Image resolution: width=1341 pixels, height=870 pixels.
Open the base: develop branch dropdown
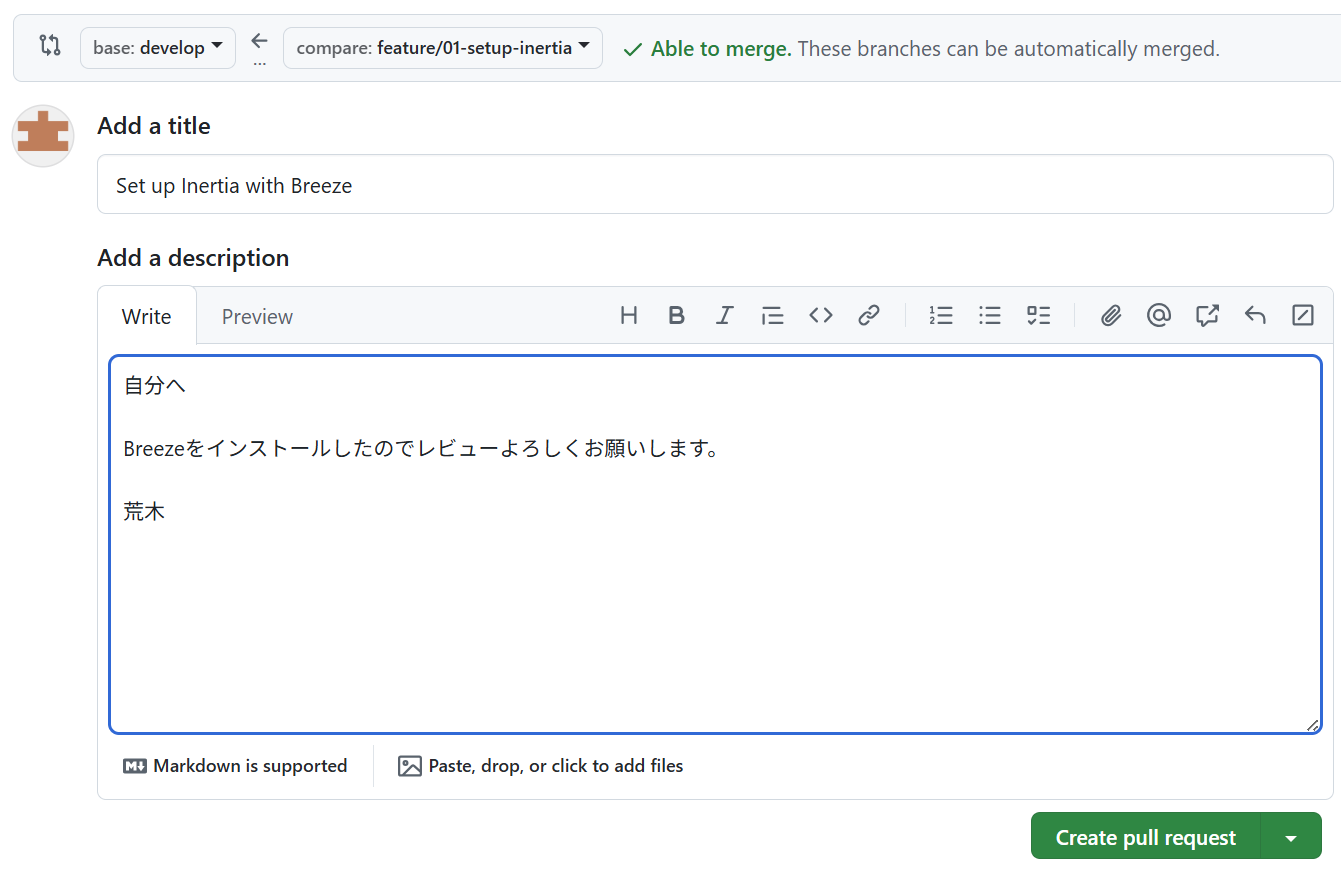point(158,48)
